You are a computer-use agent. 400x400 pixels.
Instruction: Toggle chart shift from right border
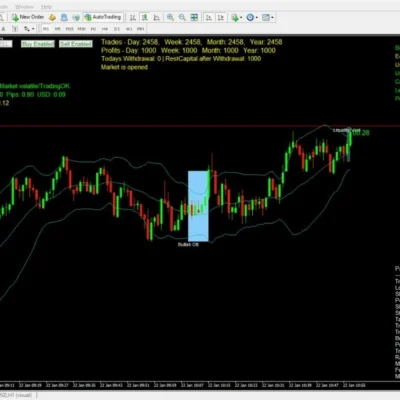coord(221,17)
